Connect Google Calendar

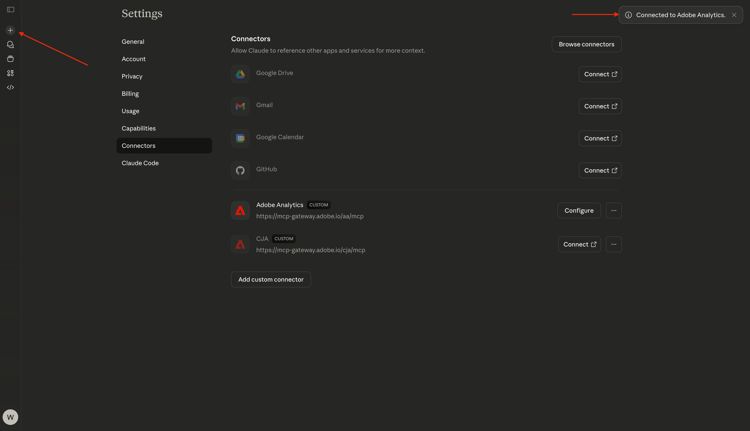[600, 138]
